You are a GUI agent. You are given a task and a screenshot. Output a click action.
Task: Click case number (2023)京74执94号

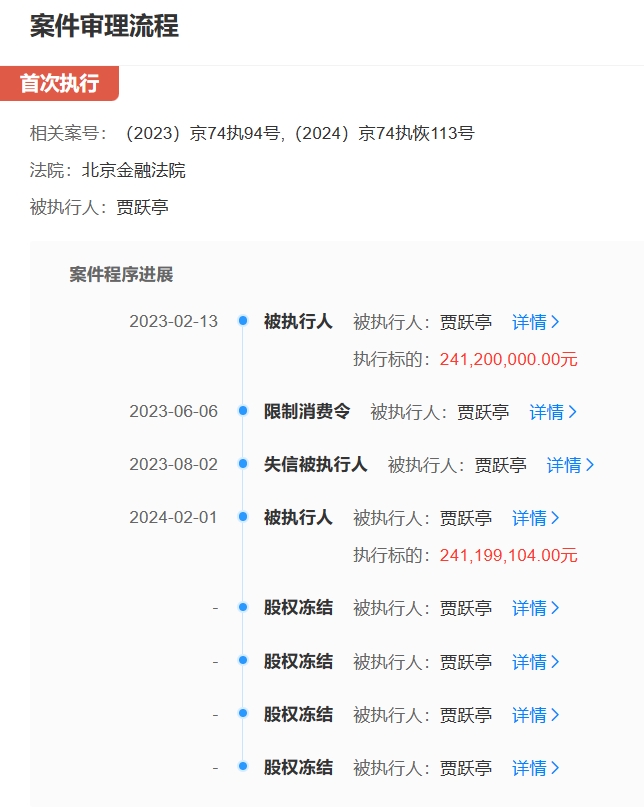[x=202, y=133]
